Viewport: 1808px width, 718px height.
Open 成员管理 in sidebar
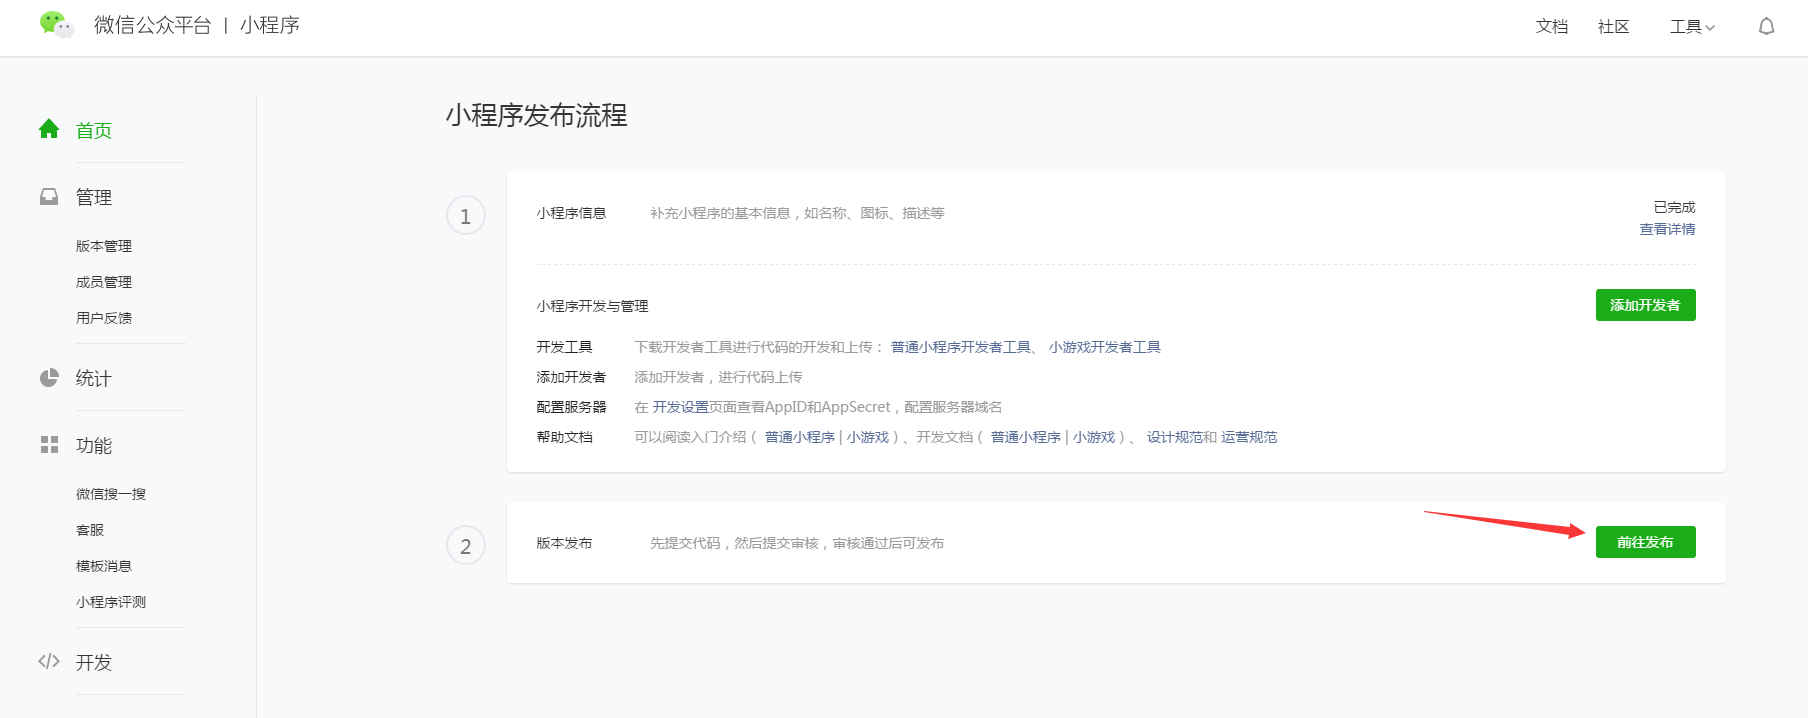click(x=104, y=282)
